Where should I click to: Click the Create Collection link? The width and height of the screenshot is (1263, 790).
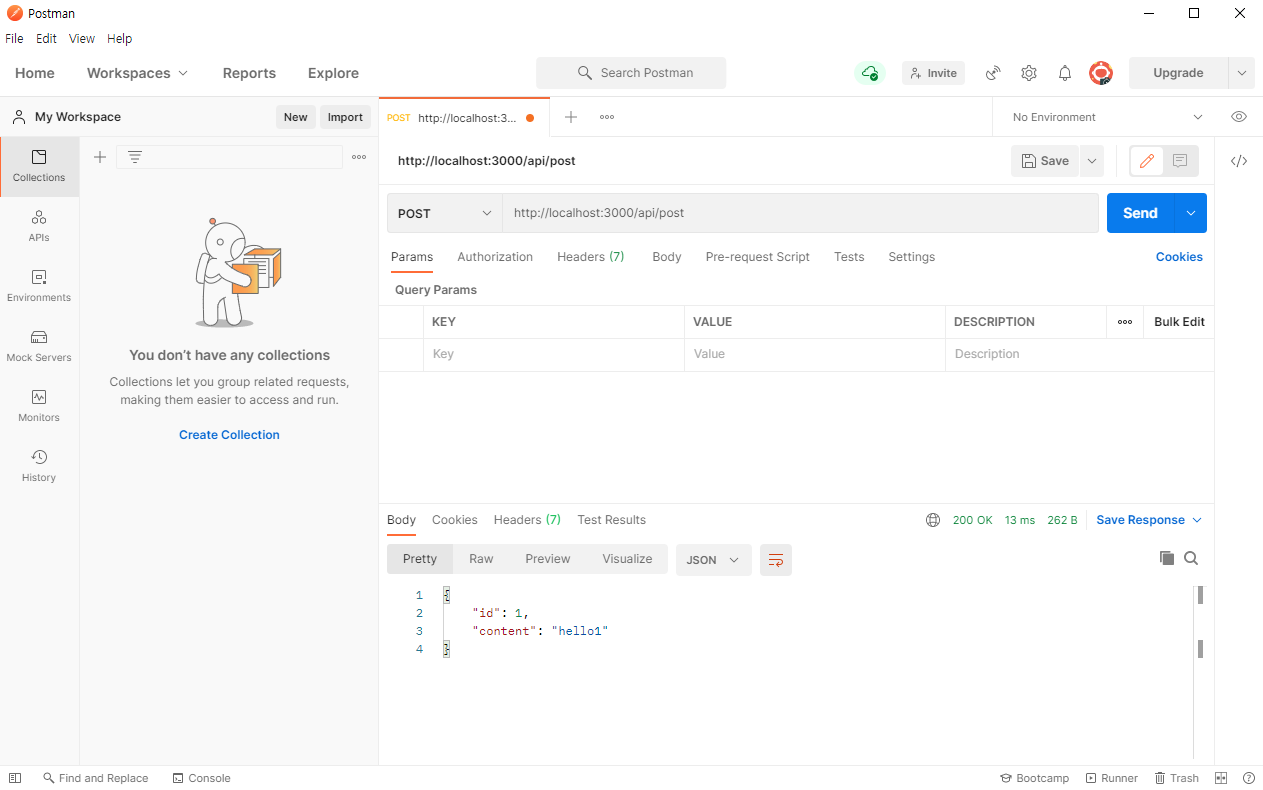(x=229, y=435)
